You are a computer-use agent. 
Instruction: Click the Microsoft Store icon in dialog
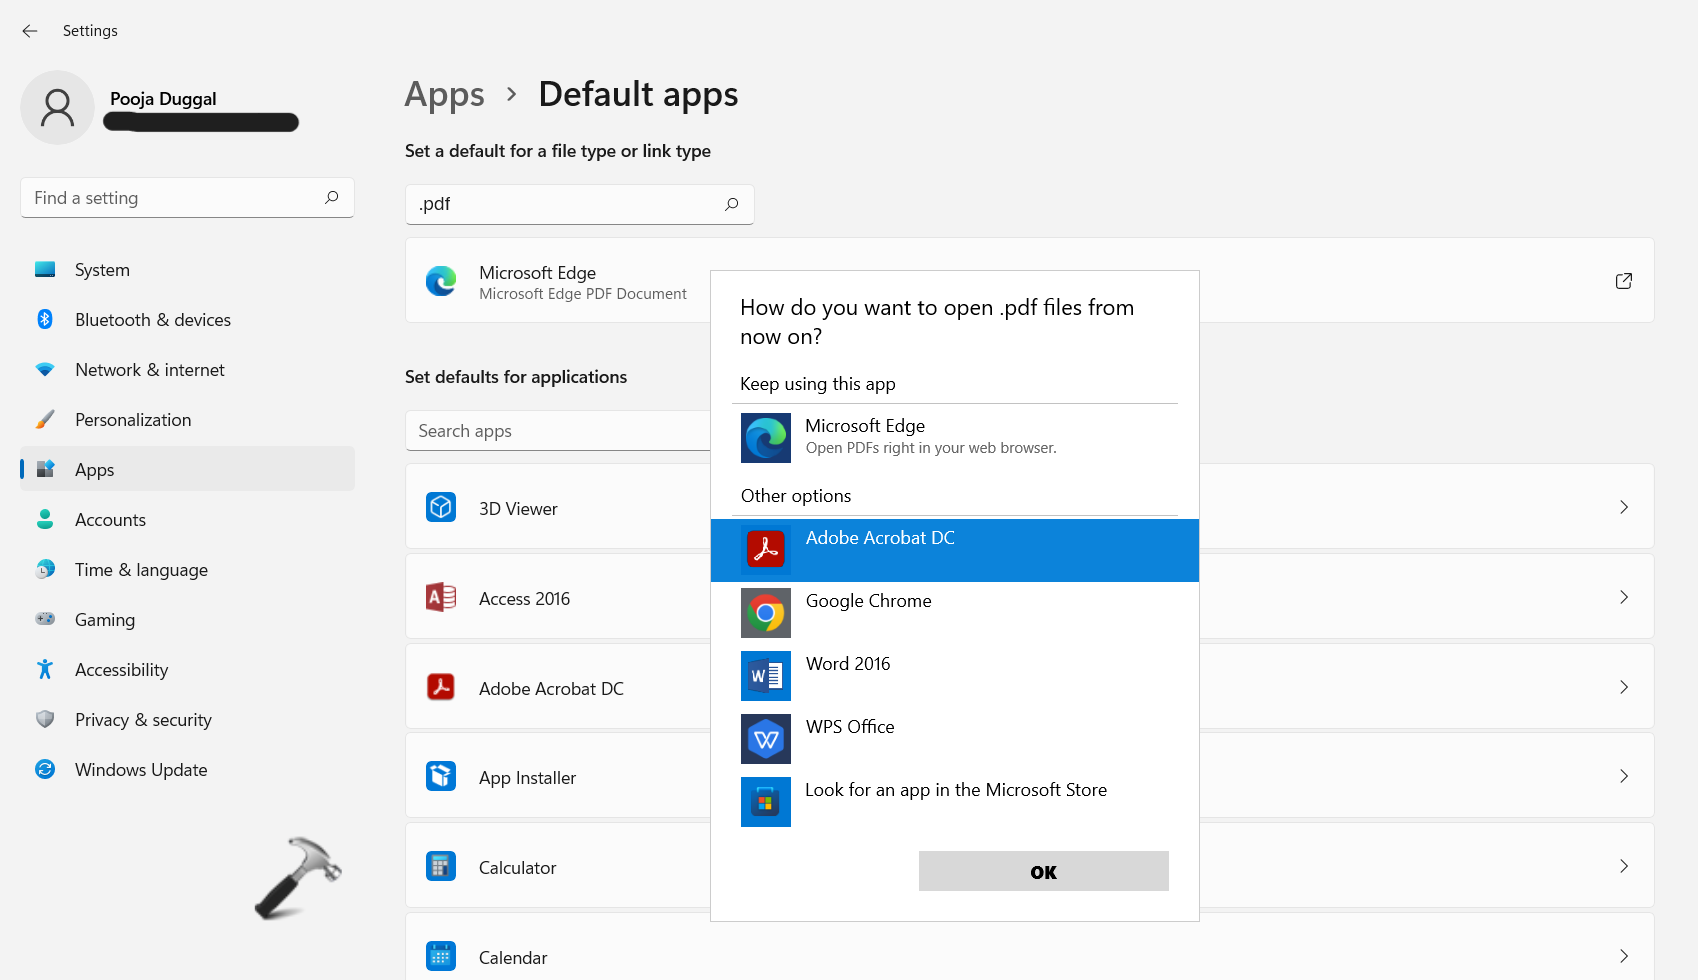tap(765, 802)
